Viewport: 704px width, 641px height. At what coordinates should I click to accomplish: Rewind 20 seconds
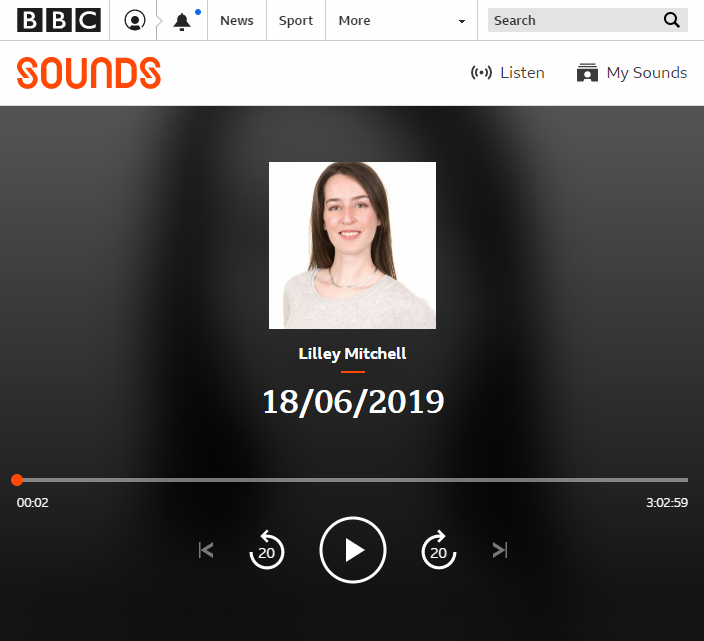[x=267, y=550]
